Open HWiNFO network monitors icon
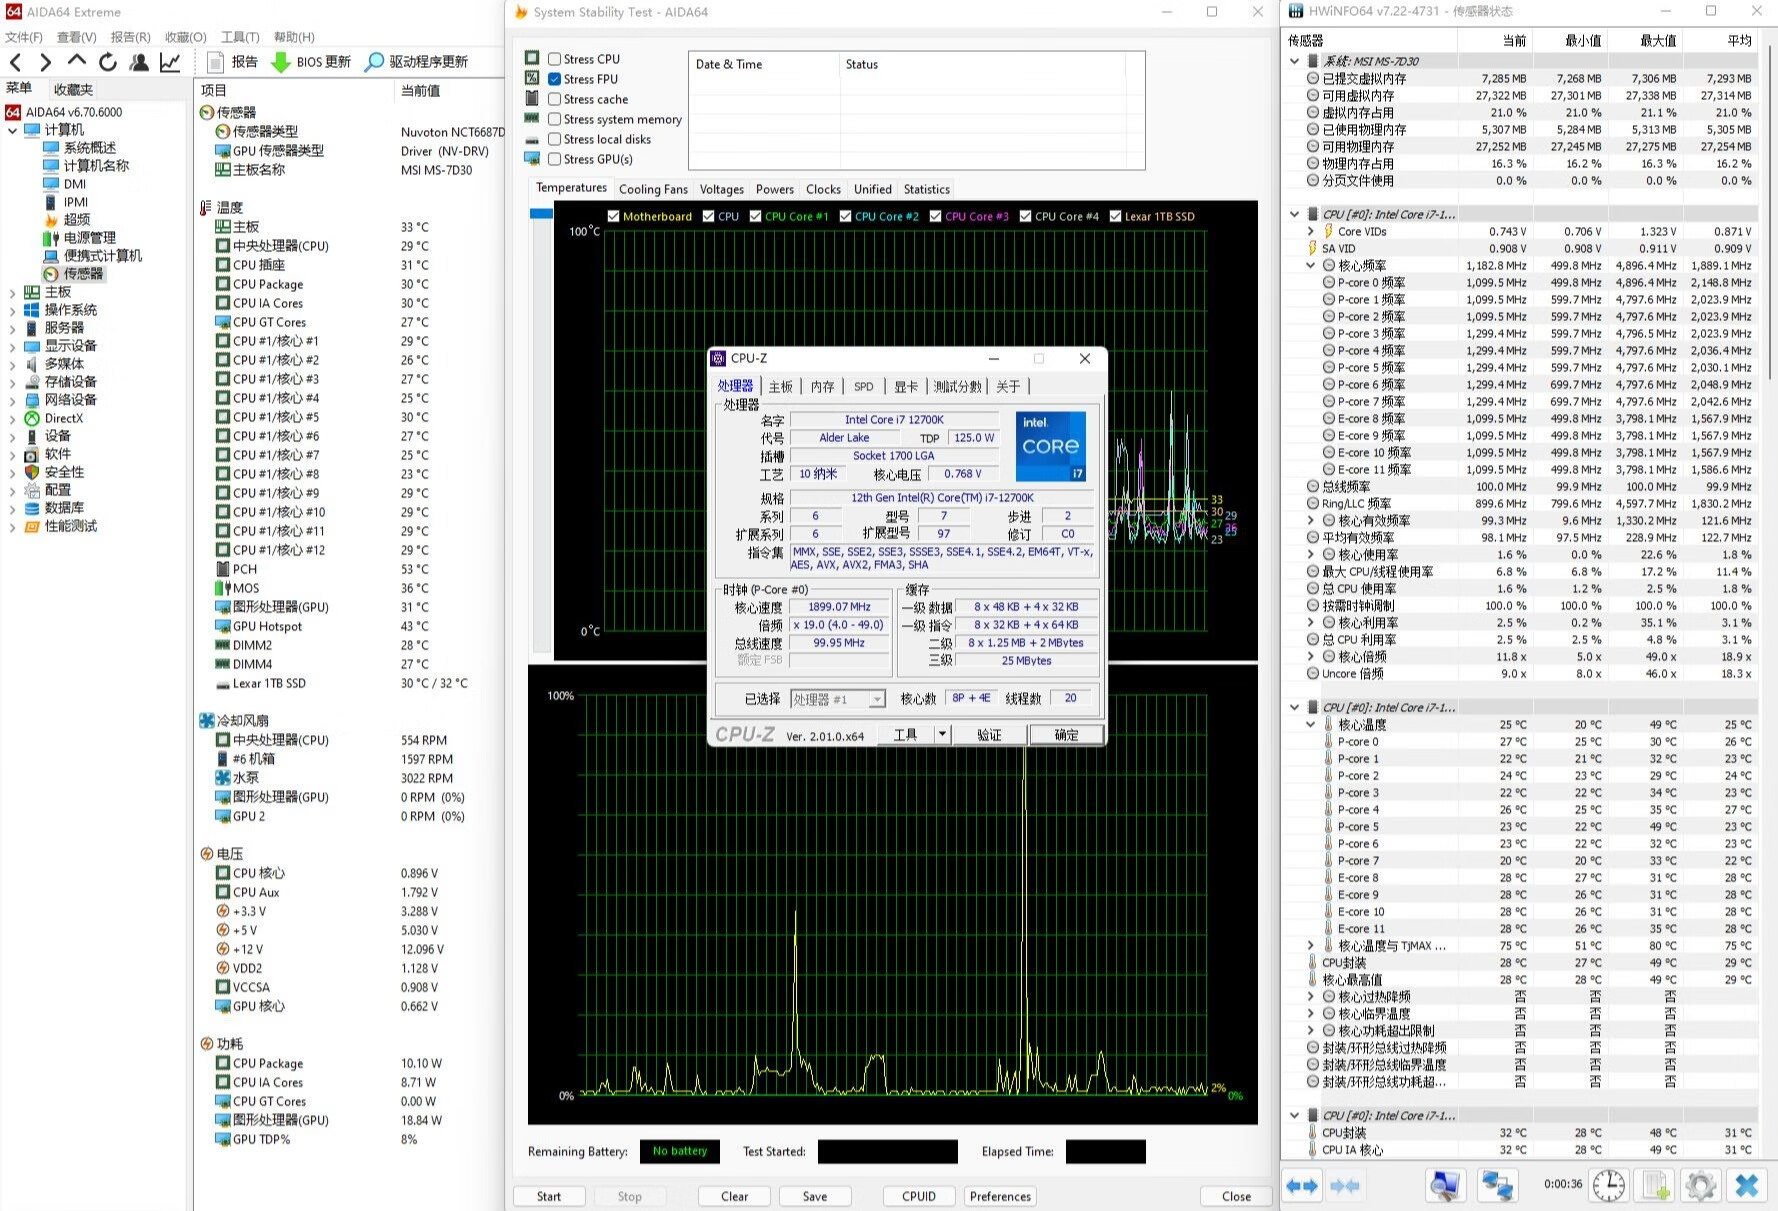1778x1211 pixels. click(1497, 1186)
